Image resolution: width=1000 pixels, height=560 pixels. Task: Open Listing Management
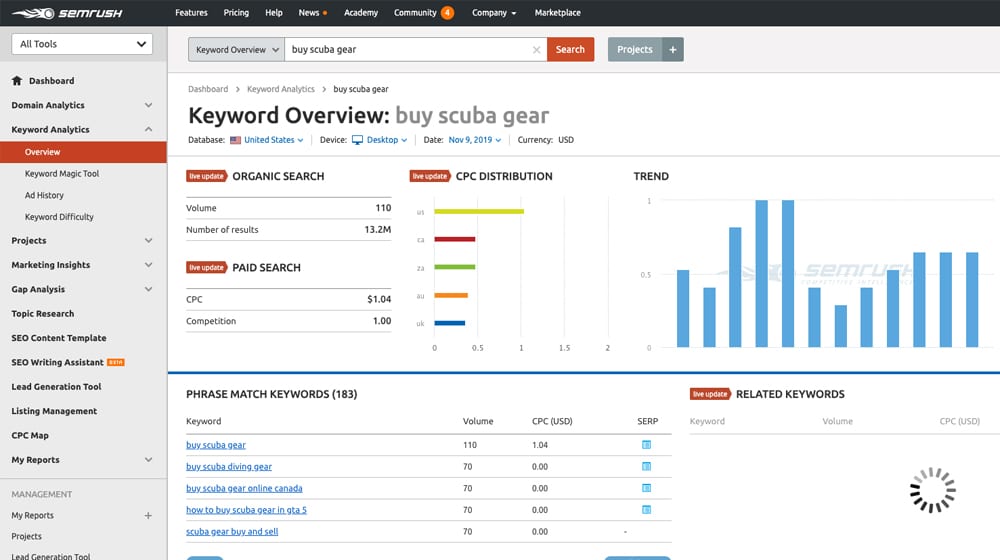pyautogui.click(x=54, y=411)
